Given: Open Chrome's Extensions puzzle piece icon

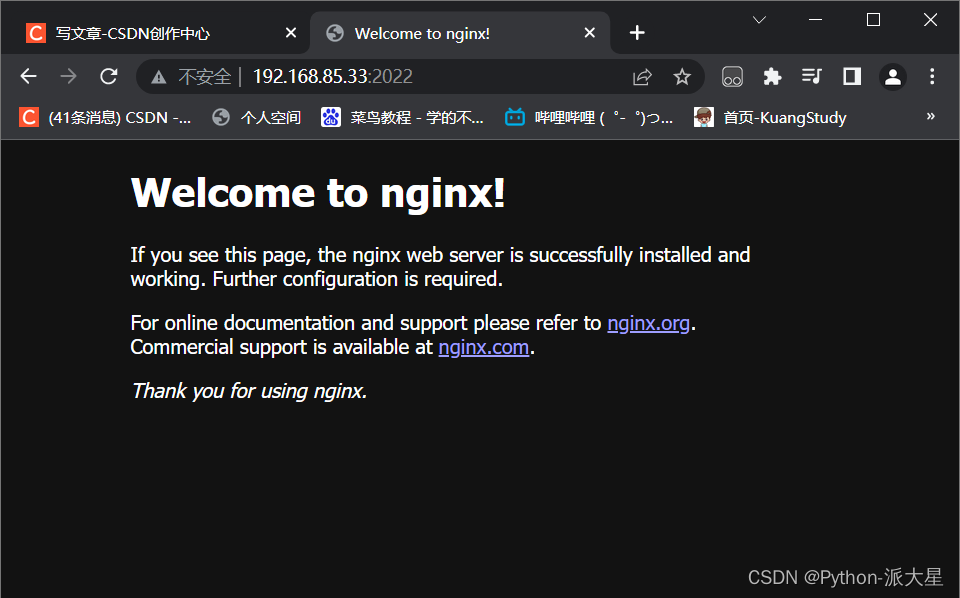Looking at the screenshot, I should [x=772, y=76].
